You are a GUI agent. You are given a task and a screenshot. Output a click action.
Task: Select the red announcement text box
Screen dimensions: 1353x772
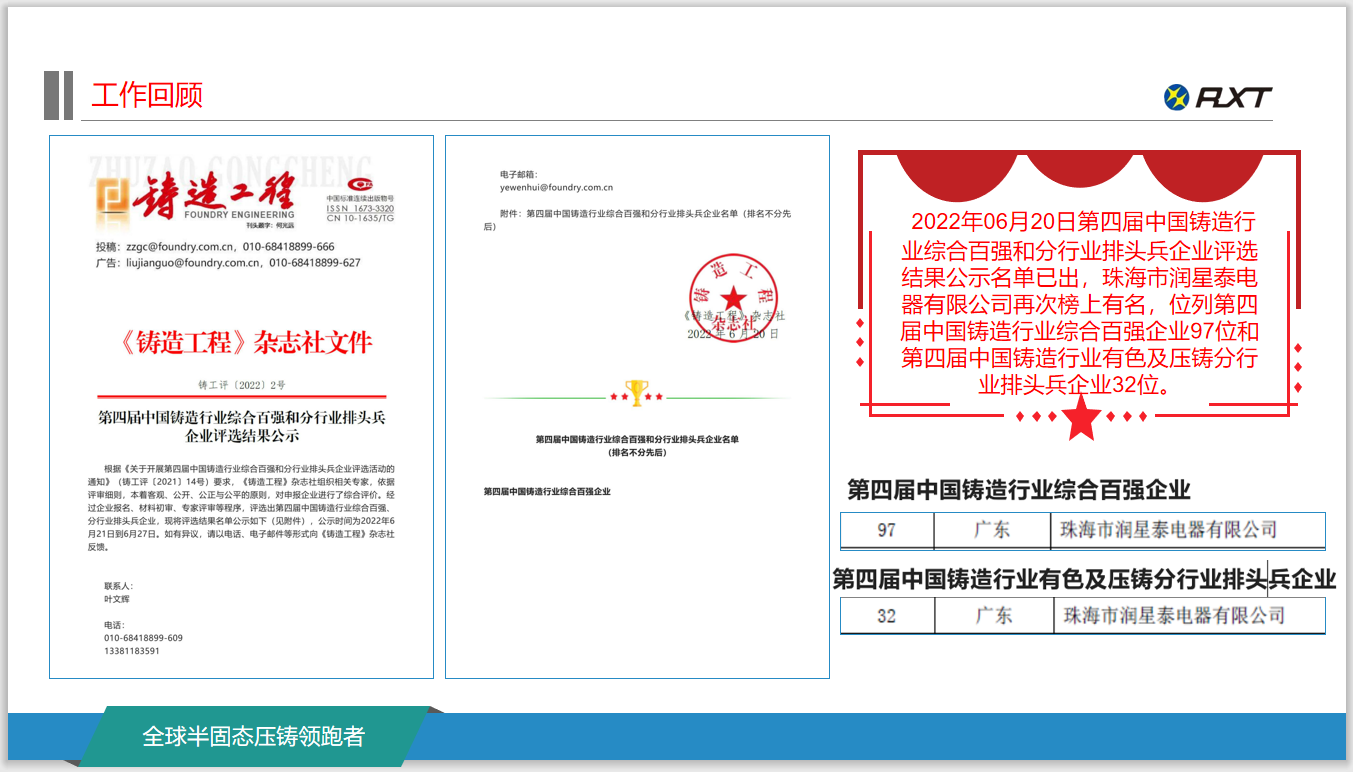click(1079, 303)
